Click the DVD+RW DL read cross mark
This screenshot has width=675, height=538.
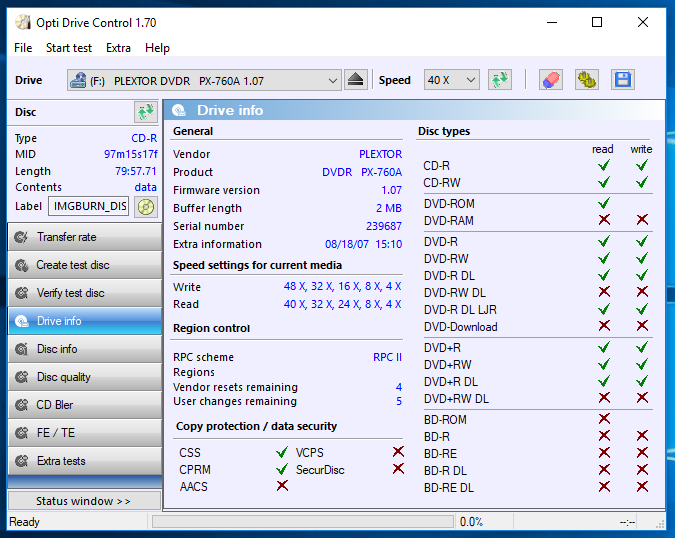[604, 398]
